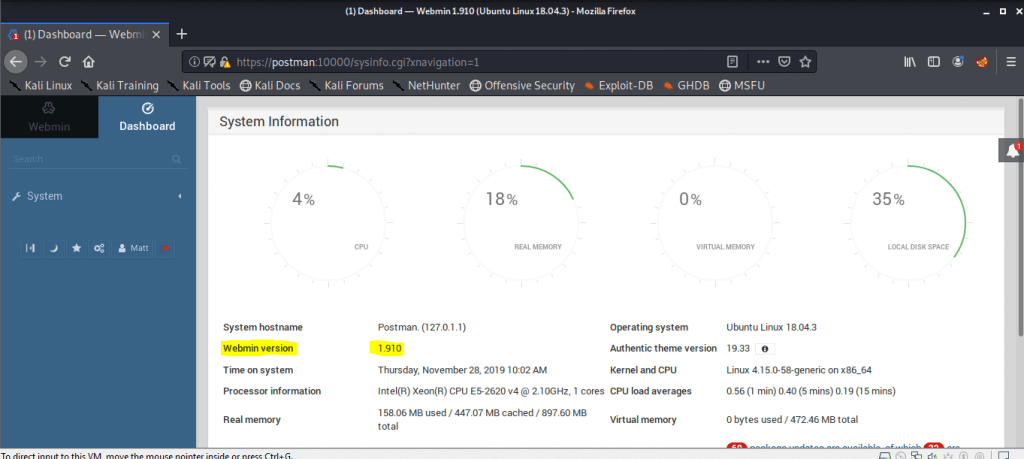Click the System Information panel heading

(279, 121)
